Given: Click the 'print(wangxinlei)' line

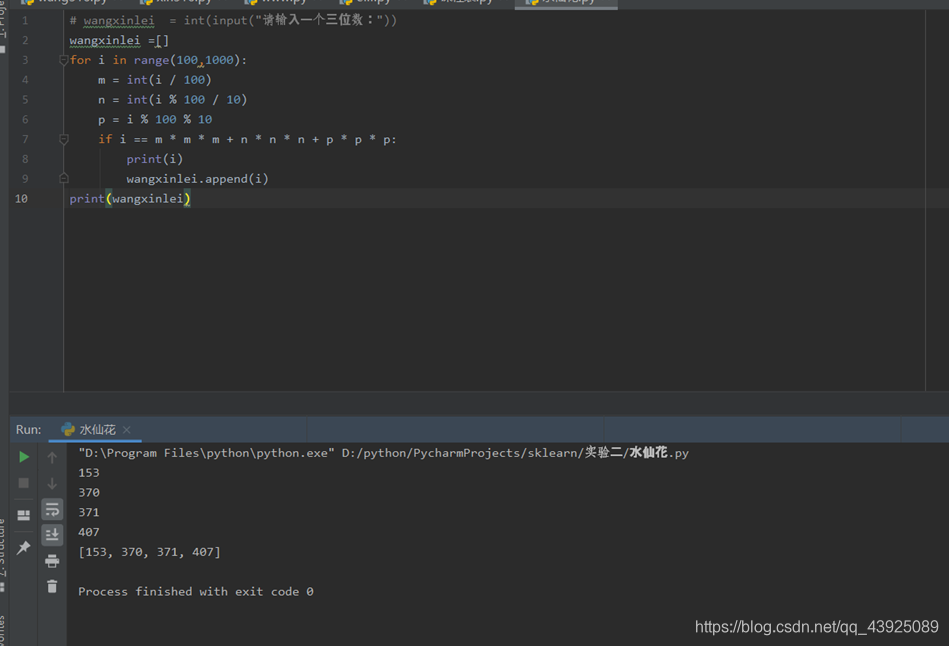Looking at the screenshot, I should click(x=130, y=199).
